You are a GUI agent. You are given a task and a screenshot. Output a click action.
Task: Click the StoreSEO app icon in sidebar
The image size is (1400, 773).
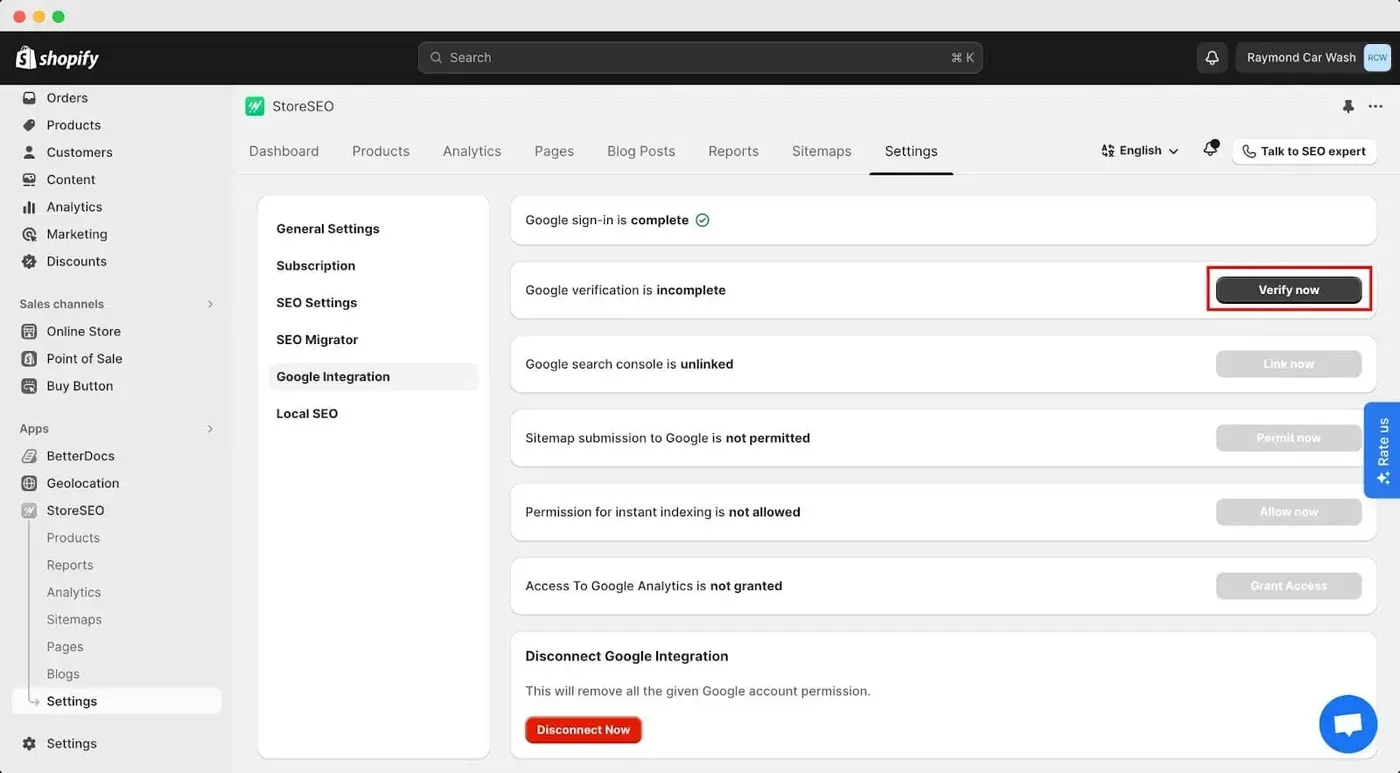pos(29,510)
